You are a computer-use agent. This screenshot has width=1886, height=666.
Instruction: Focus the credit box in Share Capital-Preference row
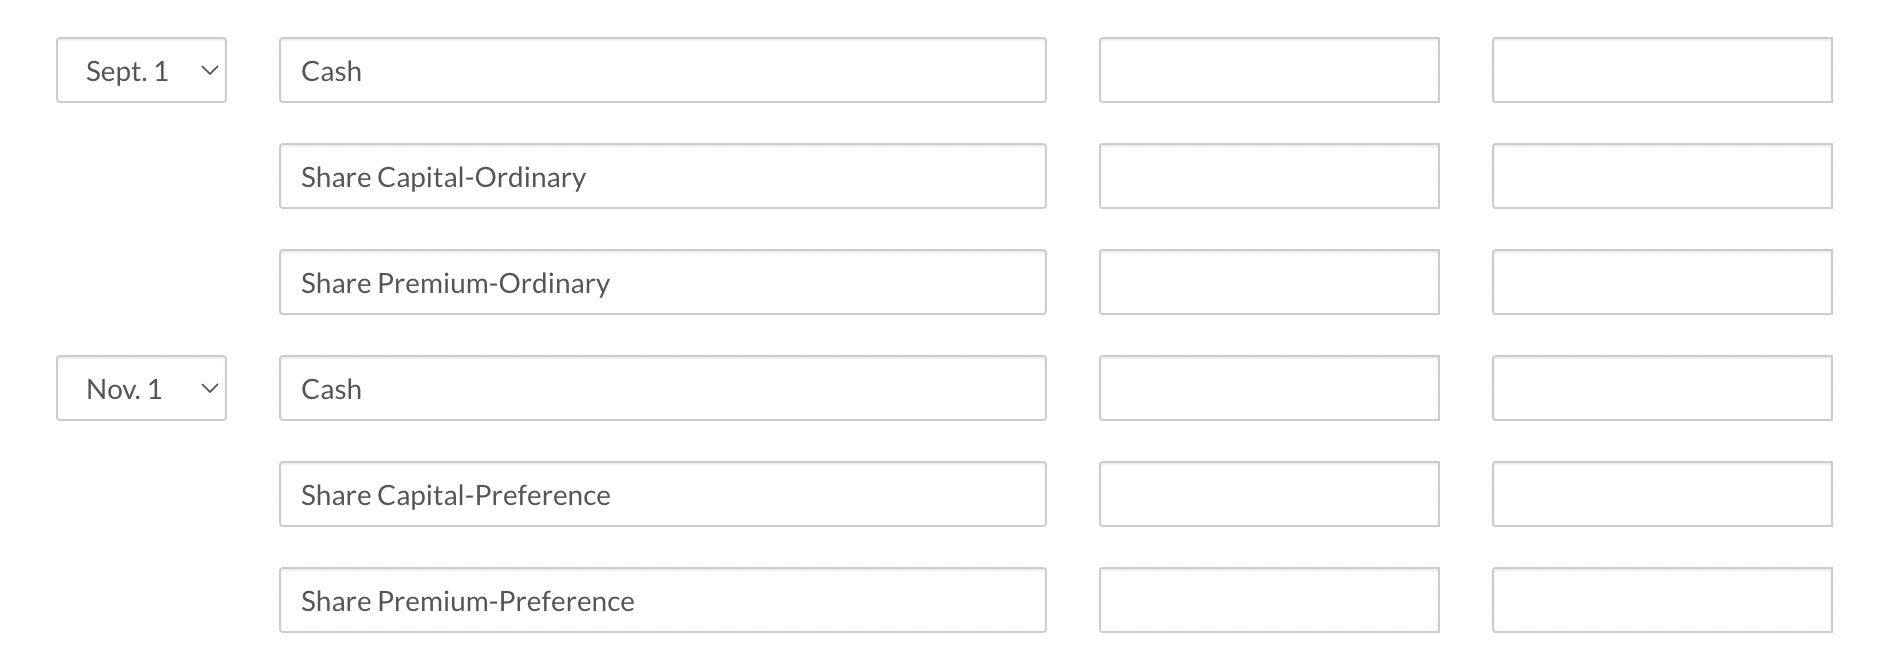pyautogui.click(x=1662, y=494)
